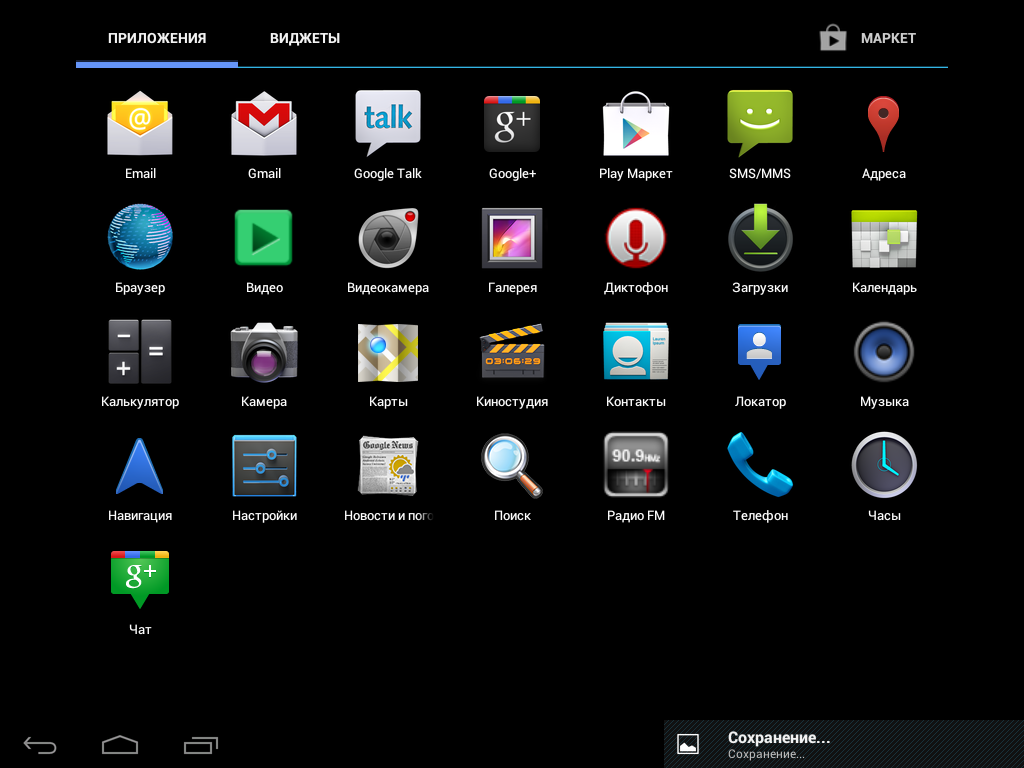Open the Видеокамера app
This screenshot has height=768, width=1024.
coord(388,249)
